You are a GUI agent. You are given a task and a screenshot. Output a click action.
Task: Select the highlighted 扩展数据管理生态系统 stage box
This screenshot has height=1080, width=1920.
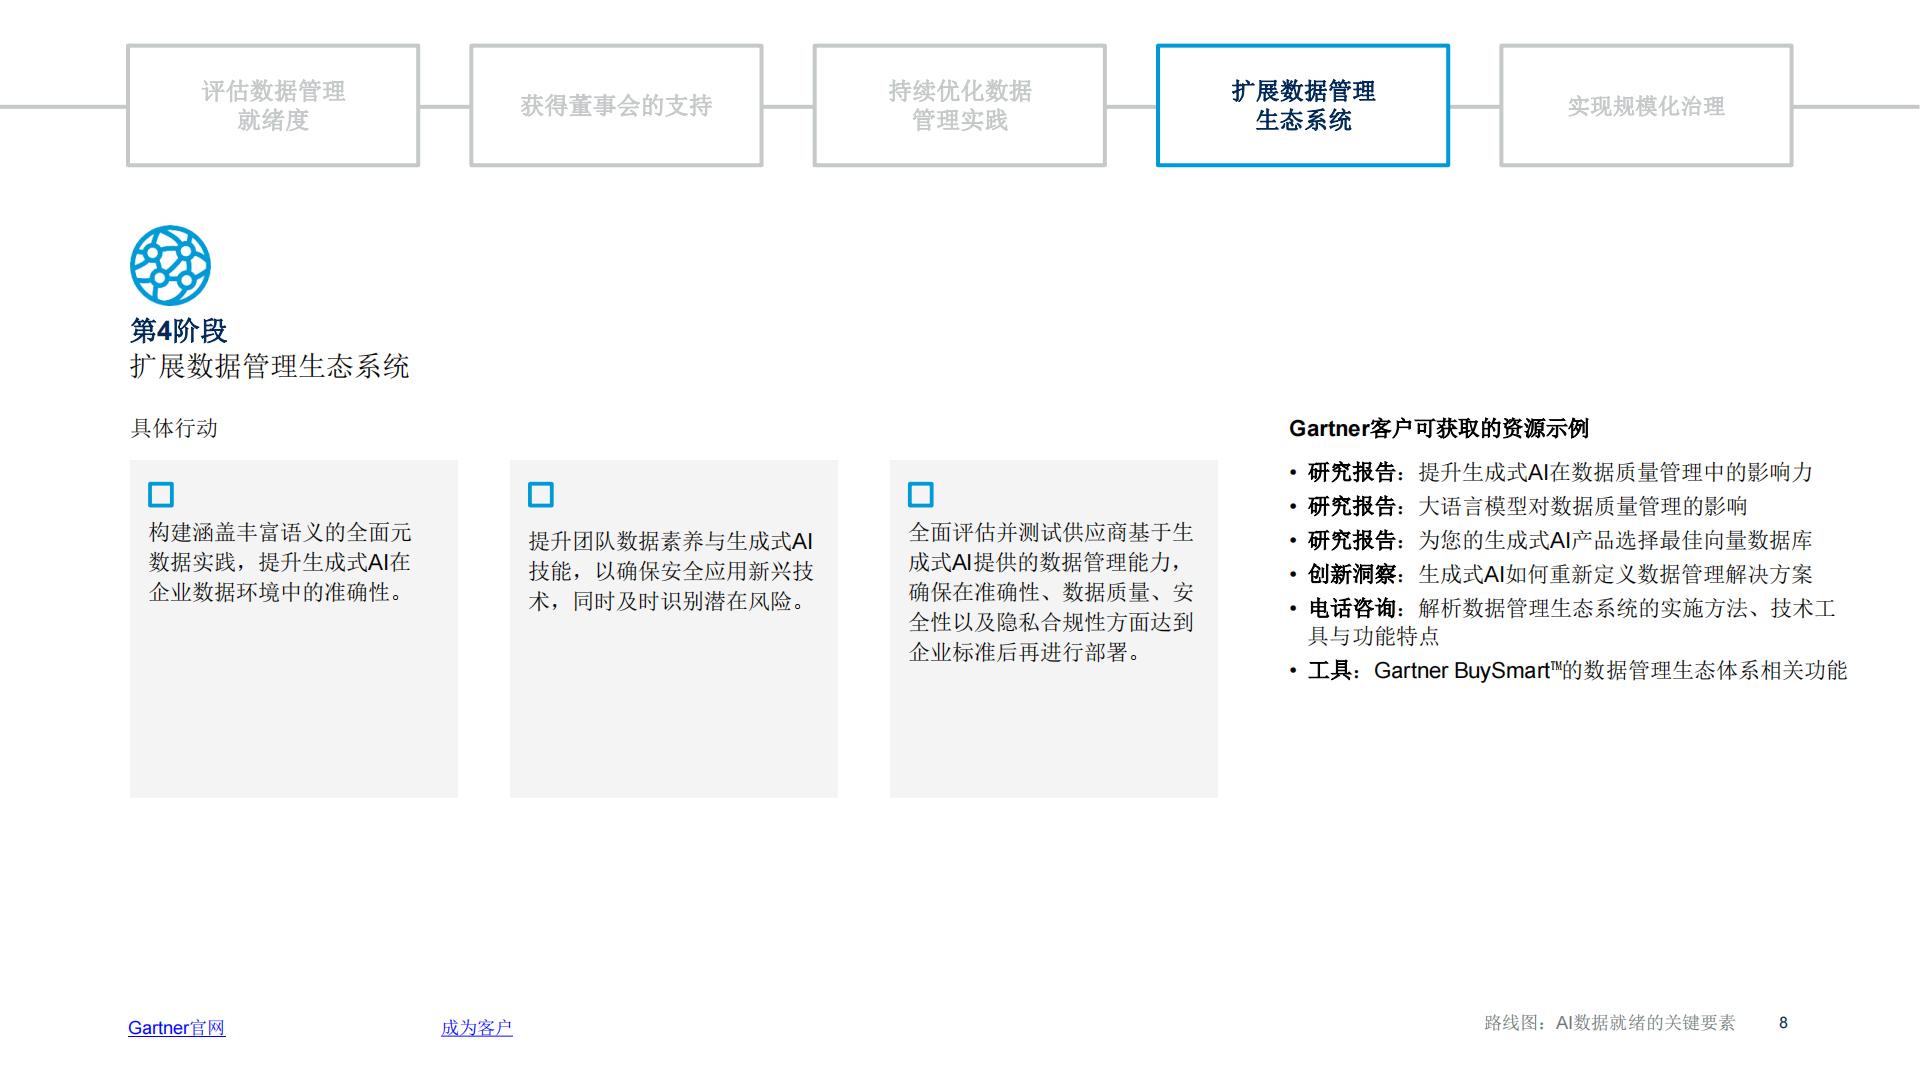(1303, 105)
